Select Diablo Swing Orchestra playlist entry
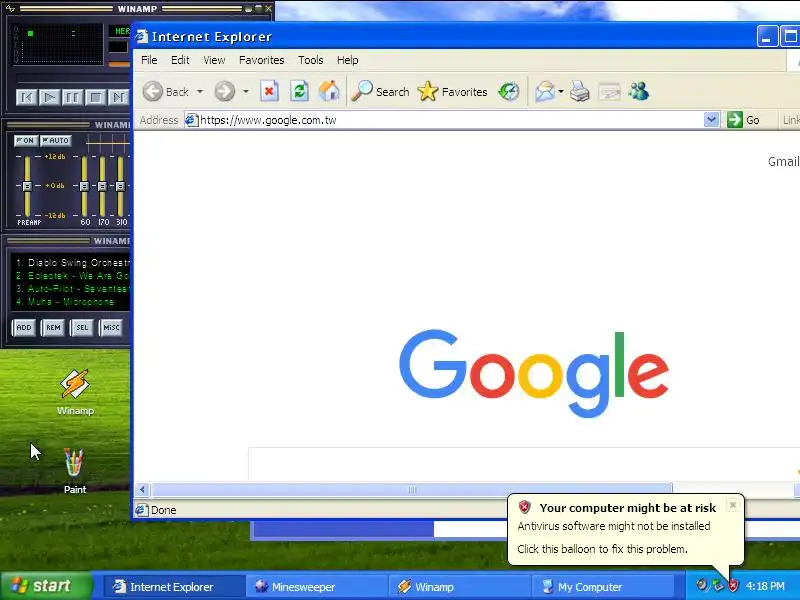The height and width of the screenshot is (600, 800). point(72,263)
